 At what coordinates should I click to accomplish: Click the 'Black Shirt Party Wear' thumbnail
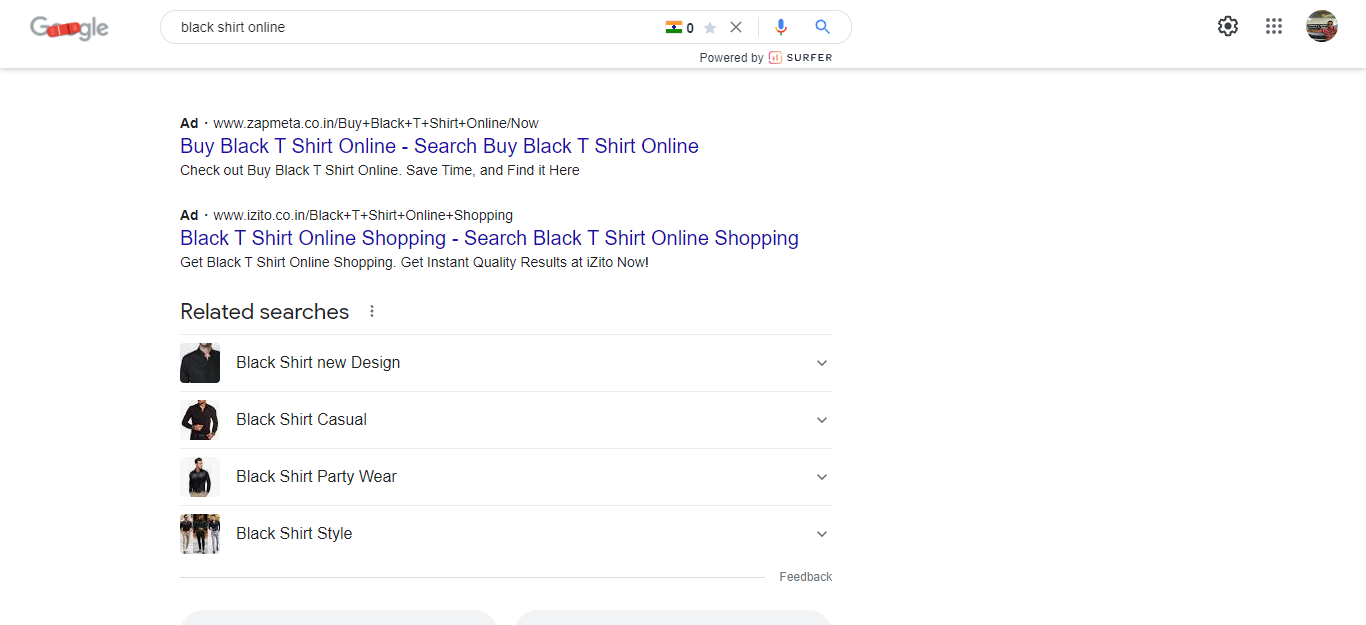click(x=200, y=477)
